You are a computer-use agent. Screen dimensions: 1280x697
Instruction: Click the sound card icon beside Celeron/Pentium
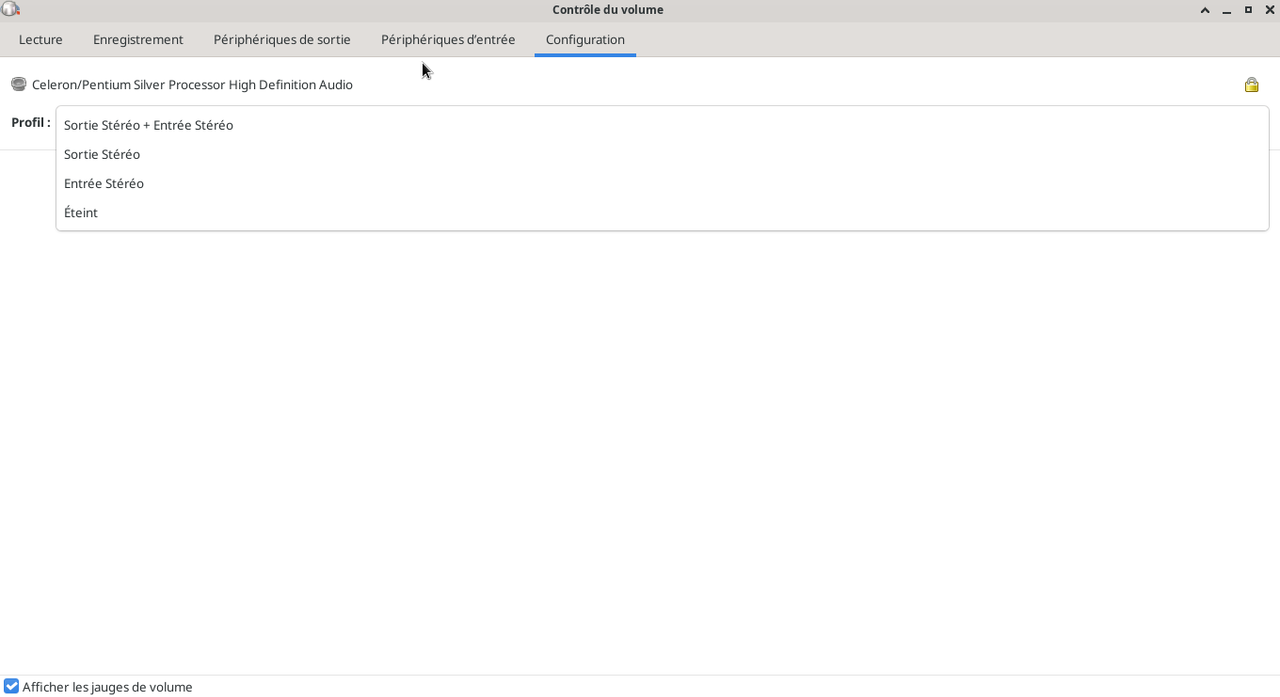pyautogui.click(x=18, y=84)
